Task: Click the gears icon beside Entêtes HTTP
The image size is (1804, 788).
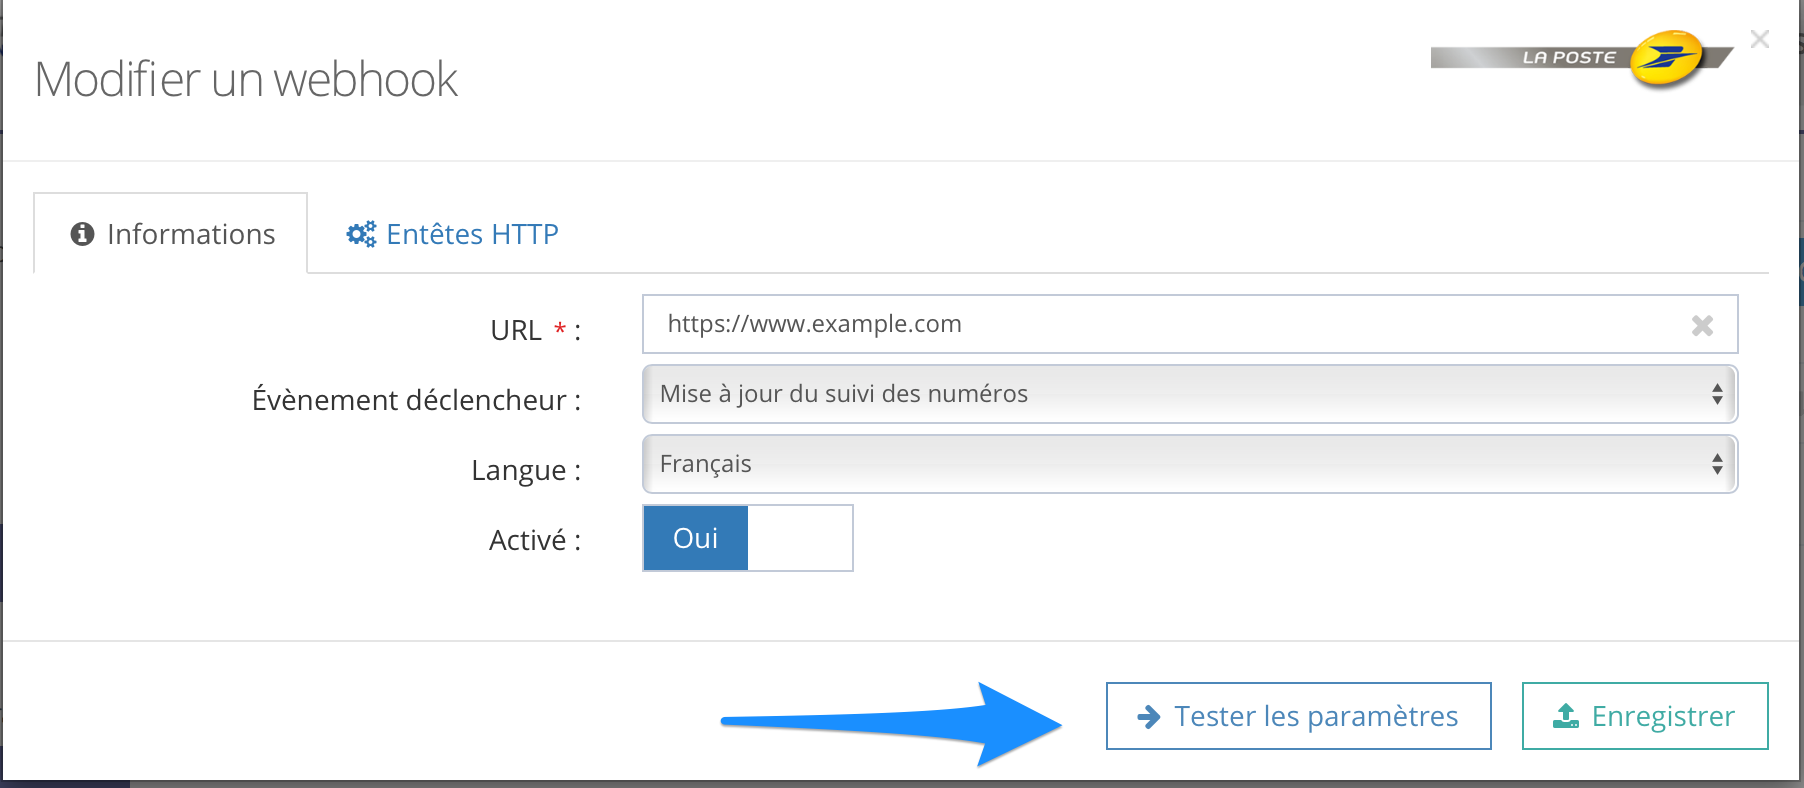Action: (361, 234)
